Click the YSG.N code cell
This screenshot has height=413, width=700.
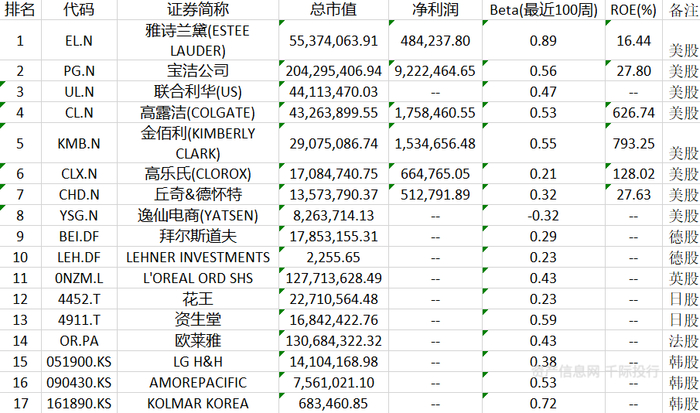click(x=79, y=216)
